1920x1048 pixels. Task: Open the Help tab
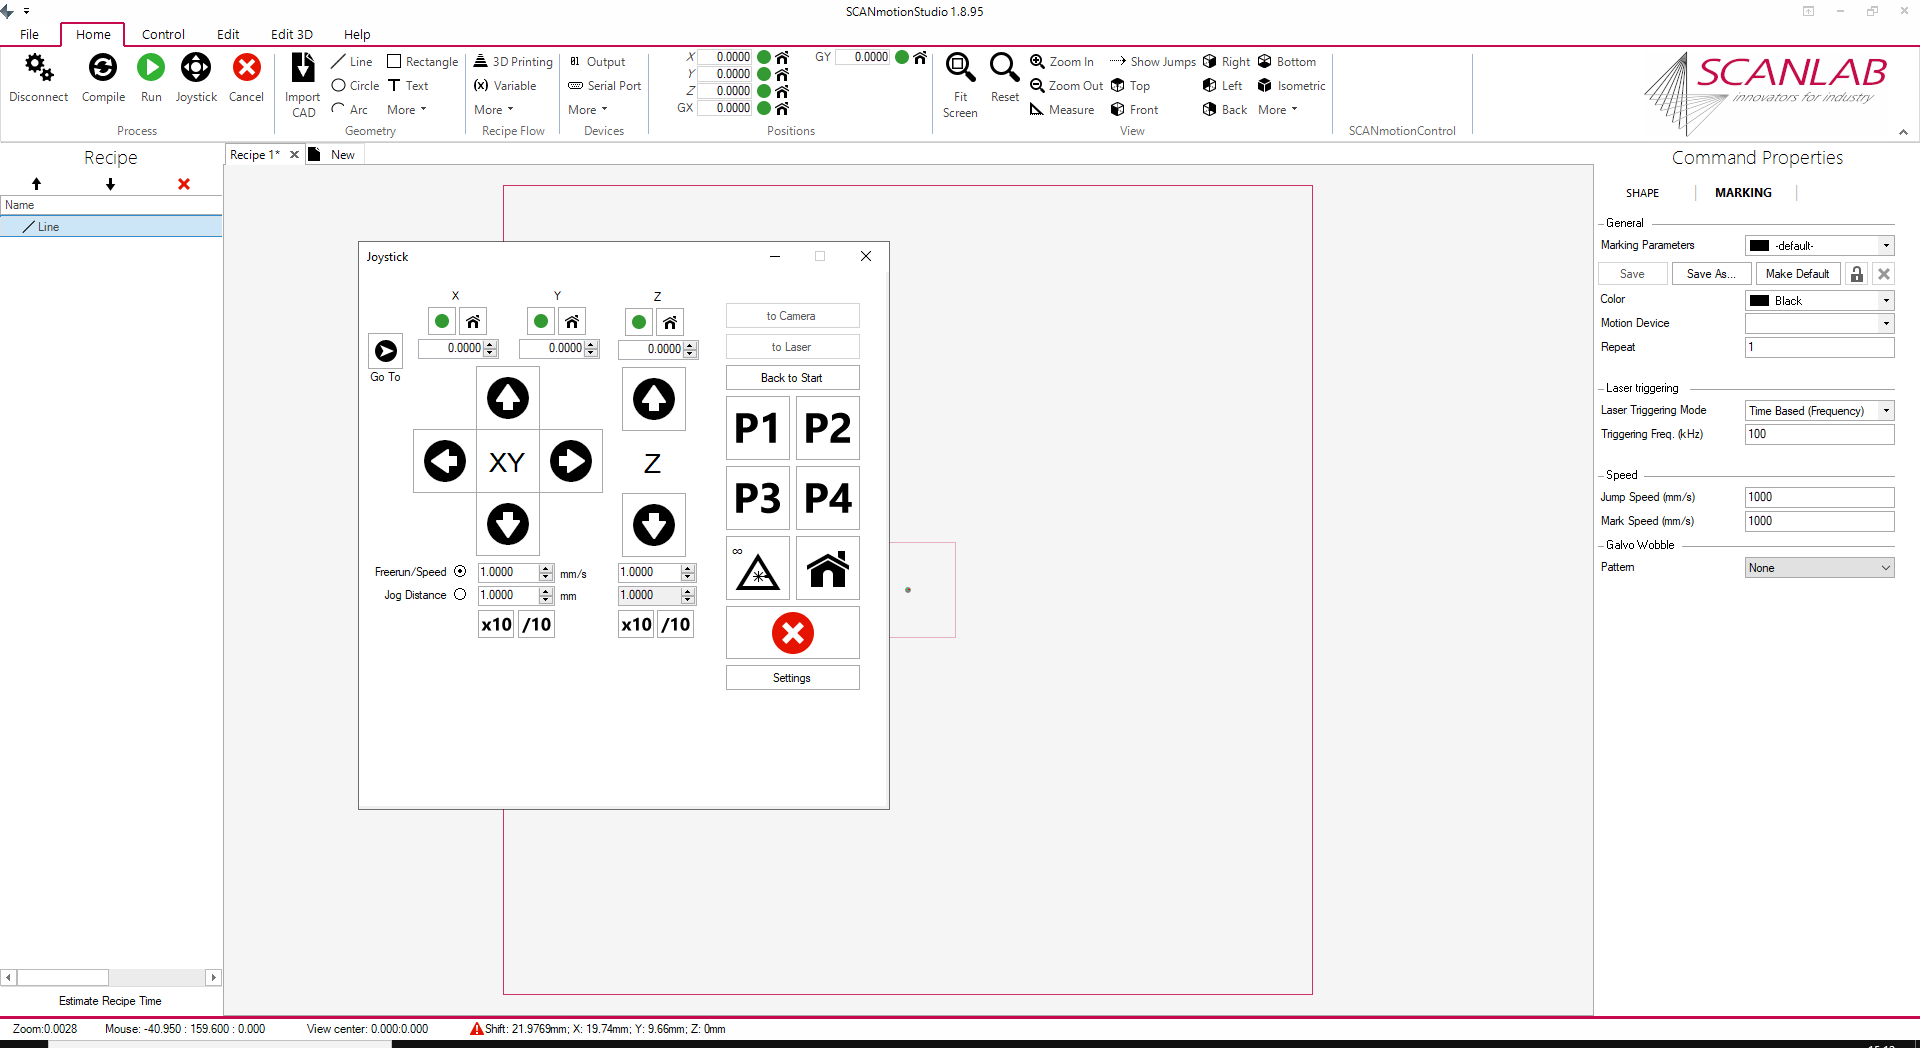(357, 34)
